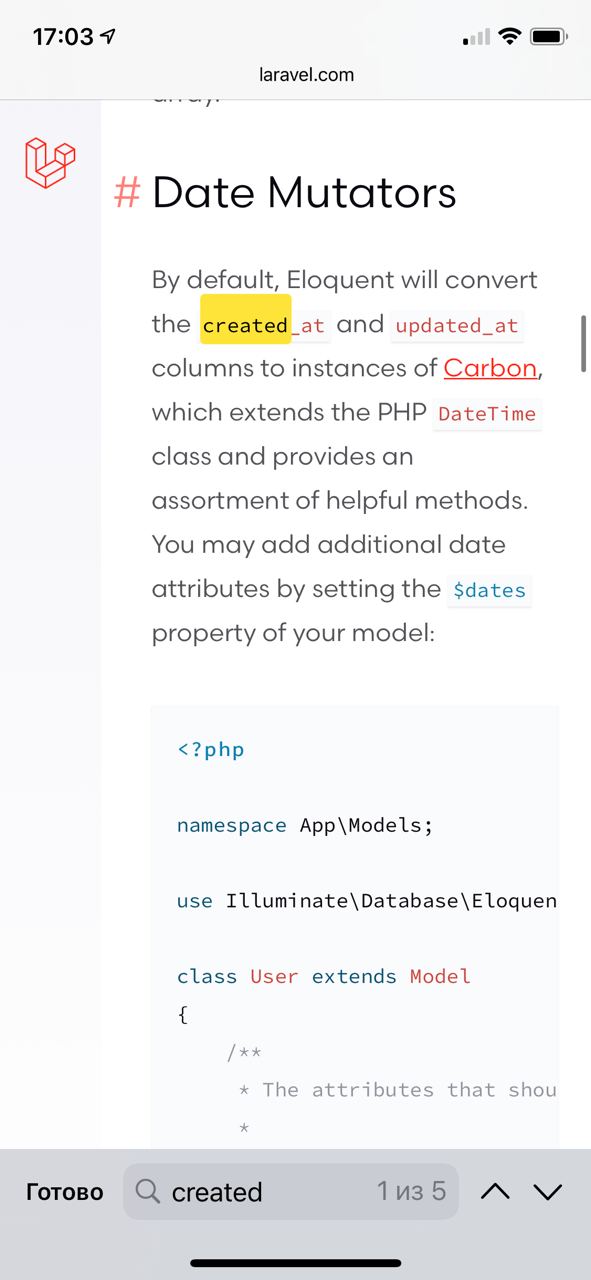This screenshot has height=1280, width=591.
Task: Tap the $dates inline code
Action: click(x=489, y=590)
